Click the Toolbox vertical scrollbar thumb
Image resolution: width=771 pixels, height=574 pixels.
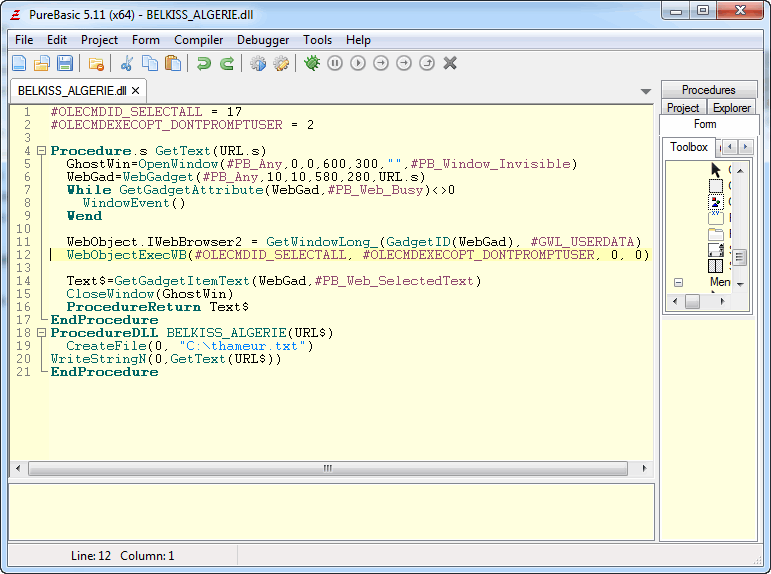point(740,257)
